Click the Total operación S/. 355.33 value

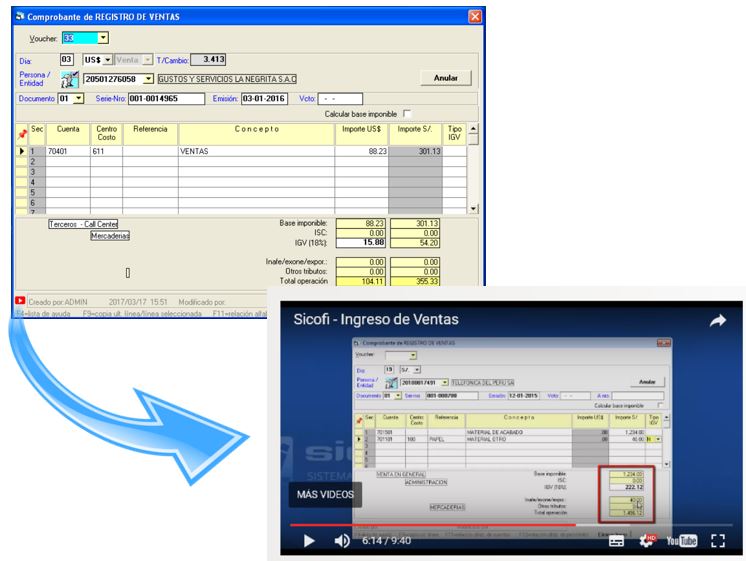[x=415, y=281]
